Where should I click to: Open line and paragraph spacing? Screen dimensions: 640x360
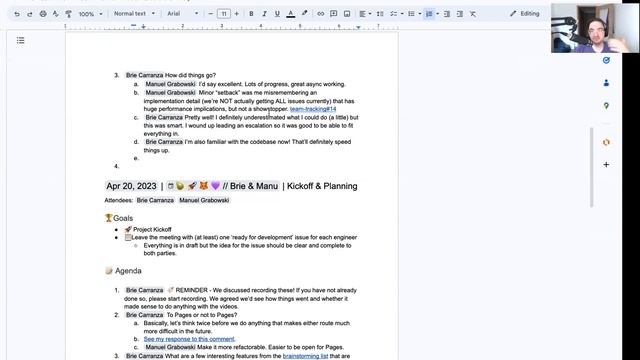coord(380,14)
